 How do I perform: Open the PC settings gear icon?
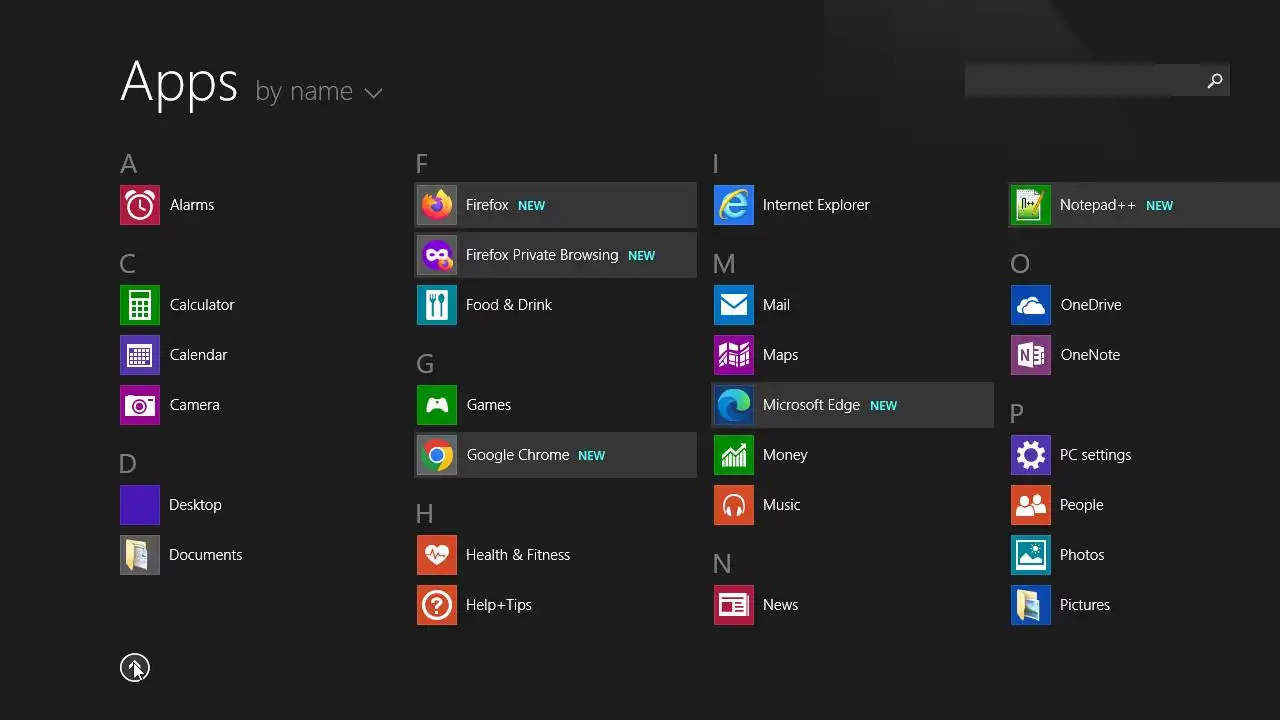pyautogui.click(x=1031, y=455)
